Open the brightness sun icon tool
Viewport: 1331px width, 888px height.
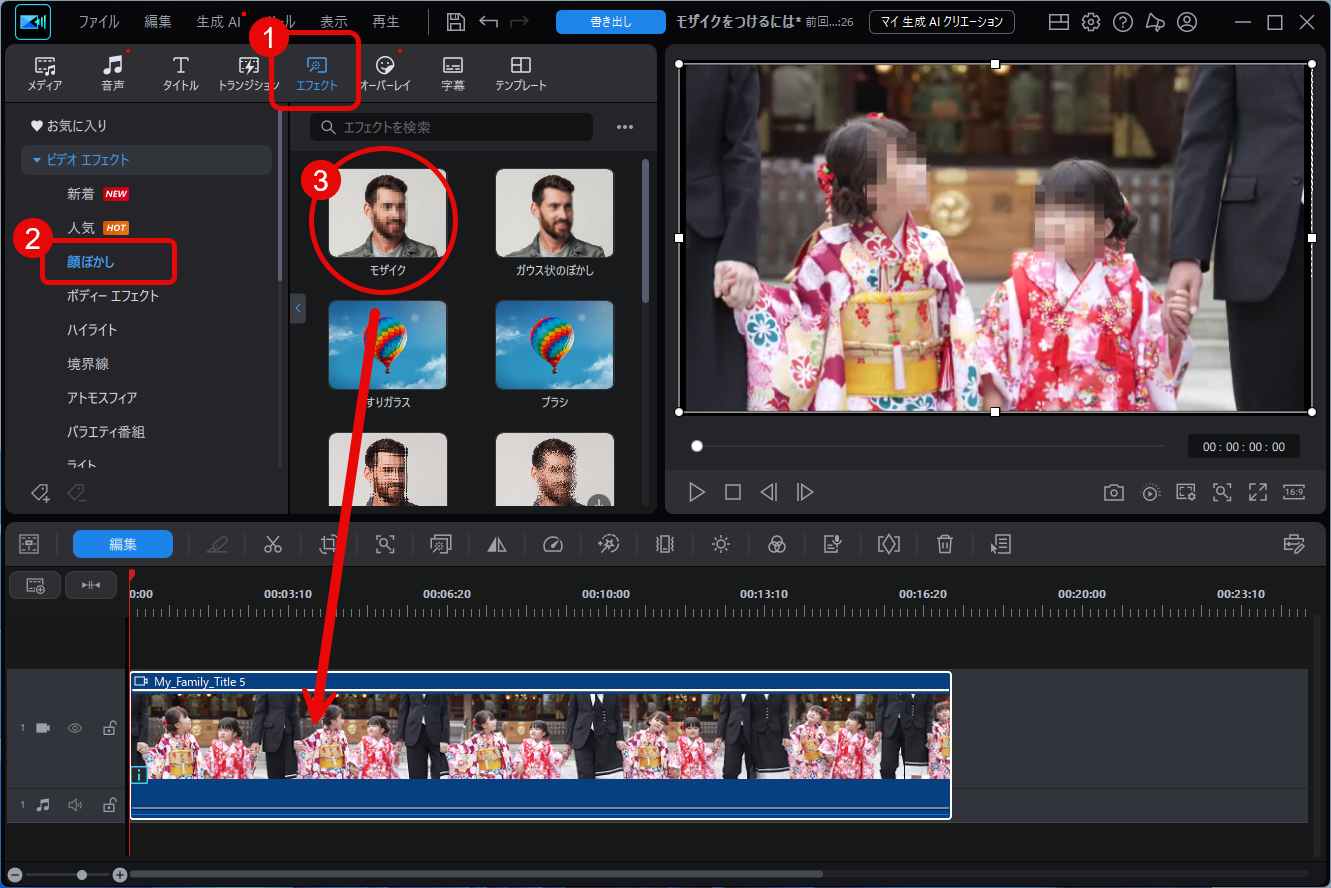pyautogui.click(x=721, y=544)
